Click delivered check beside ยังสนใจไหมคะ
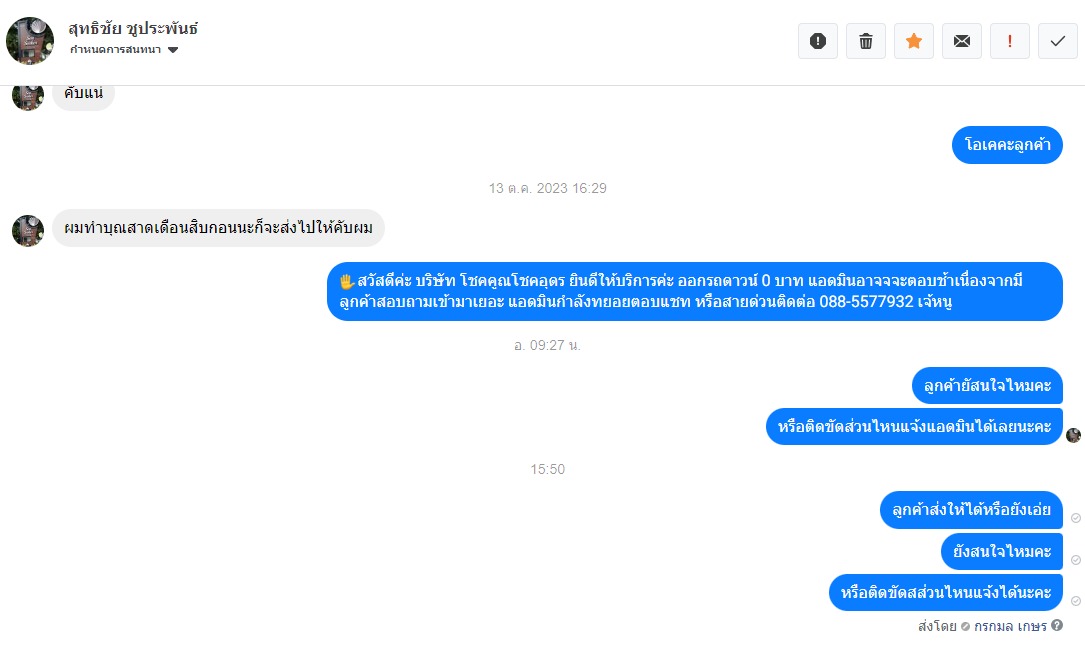This screenshot has height=650, width=1085. pos(1076,559)
